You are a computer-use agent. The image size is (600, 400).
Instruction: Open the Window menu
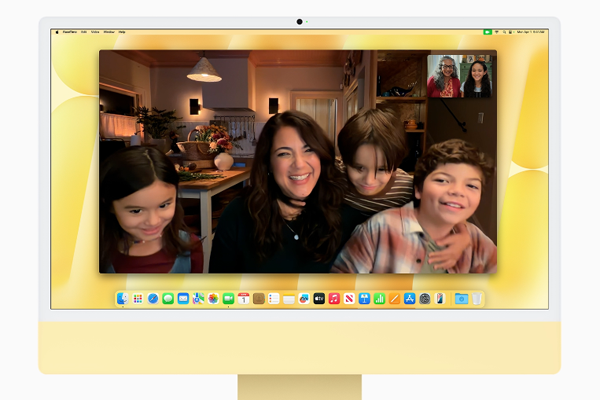tap(107, 32)
